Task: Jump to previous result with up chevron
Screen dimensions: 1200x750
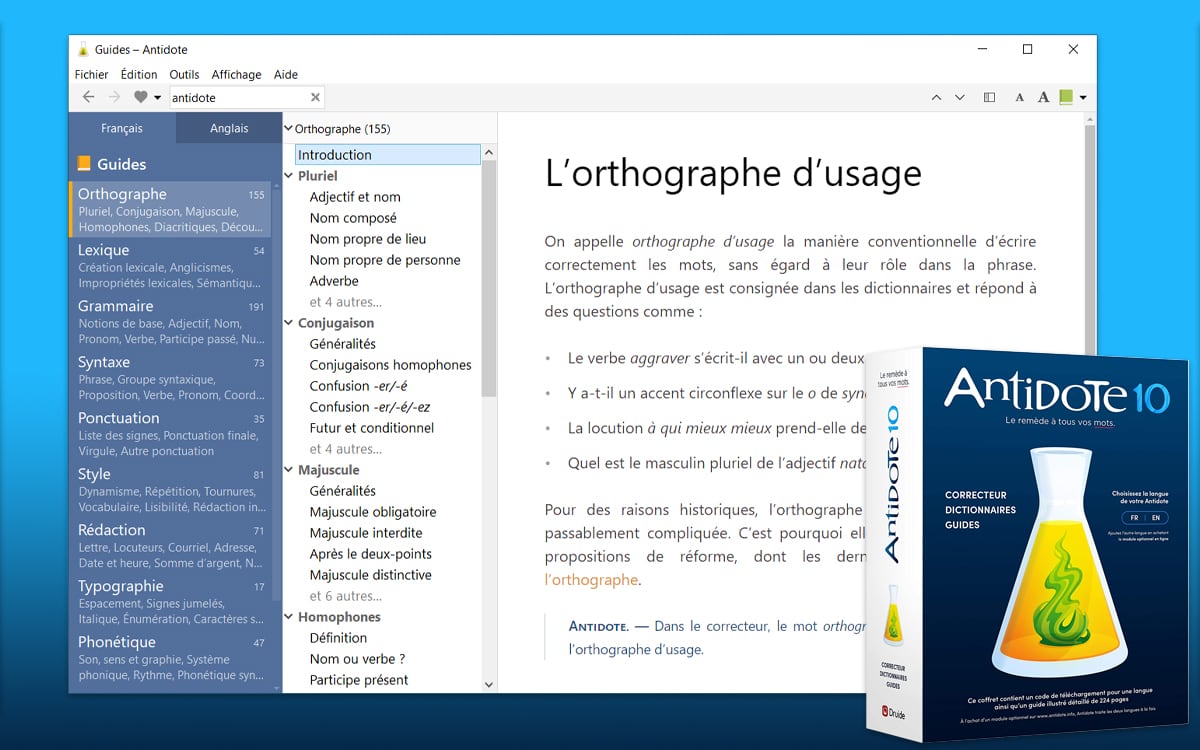Action: click(936, 97)
